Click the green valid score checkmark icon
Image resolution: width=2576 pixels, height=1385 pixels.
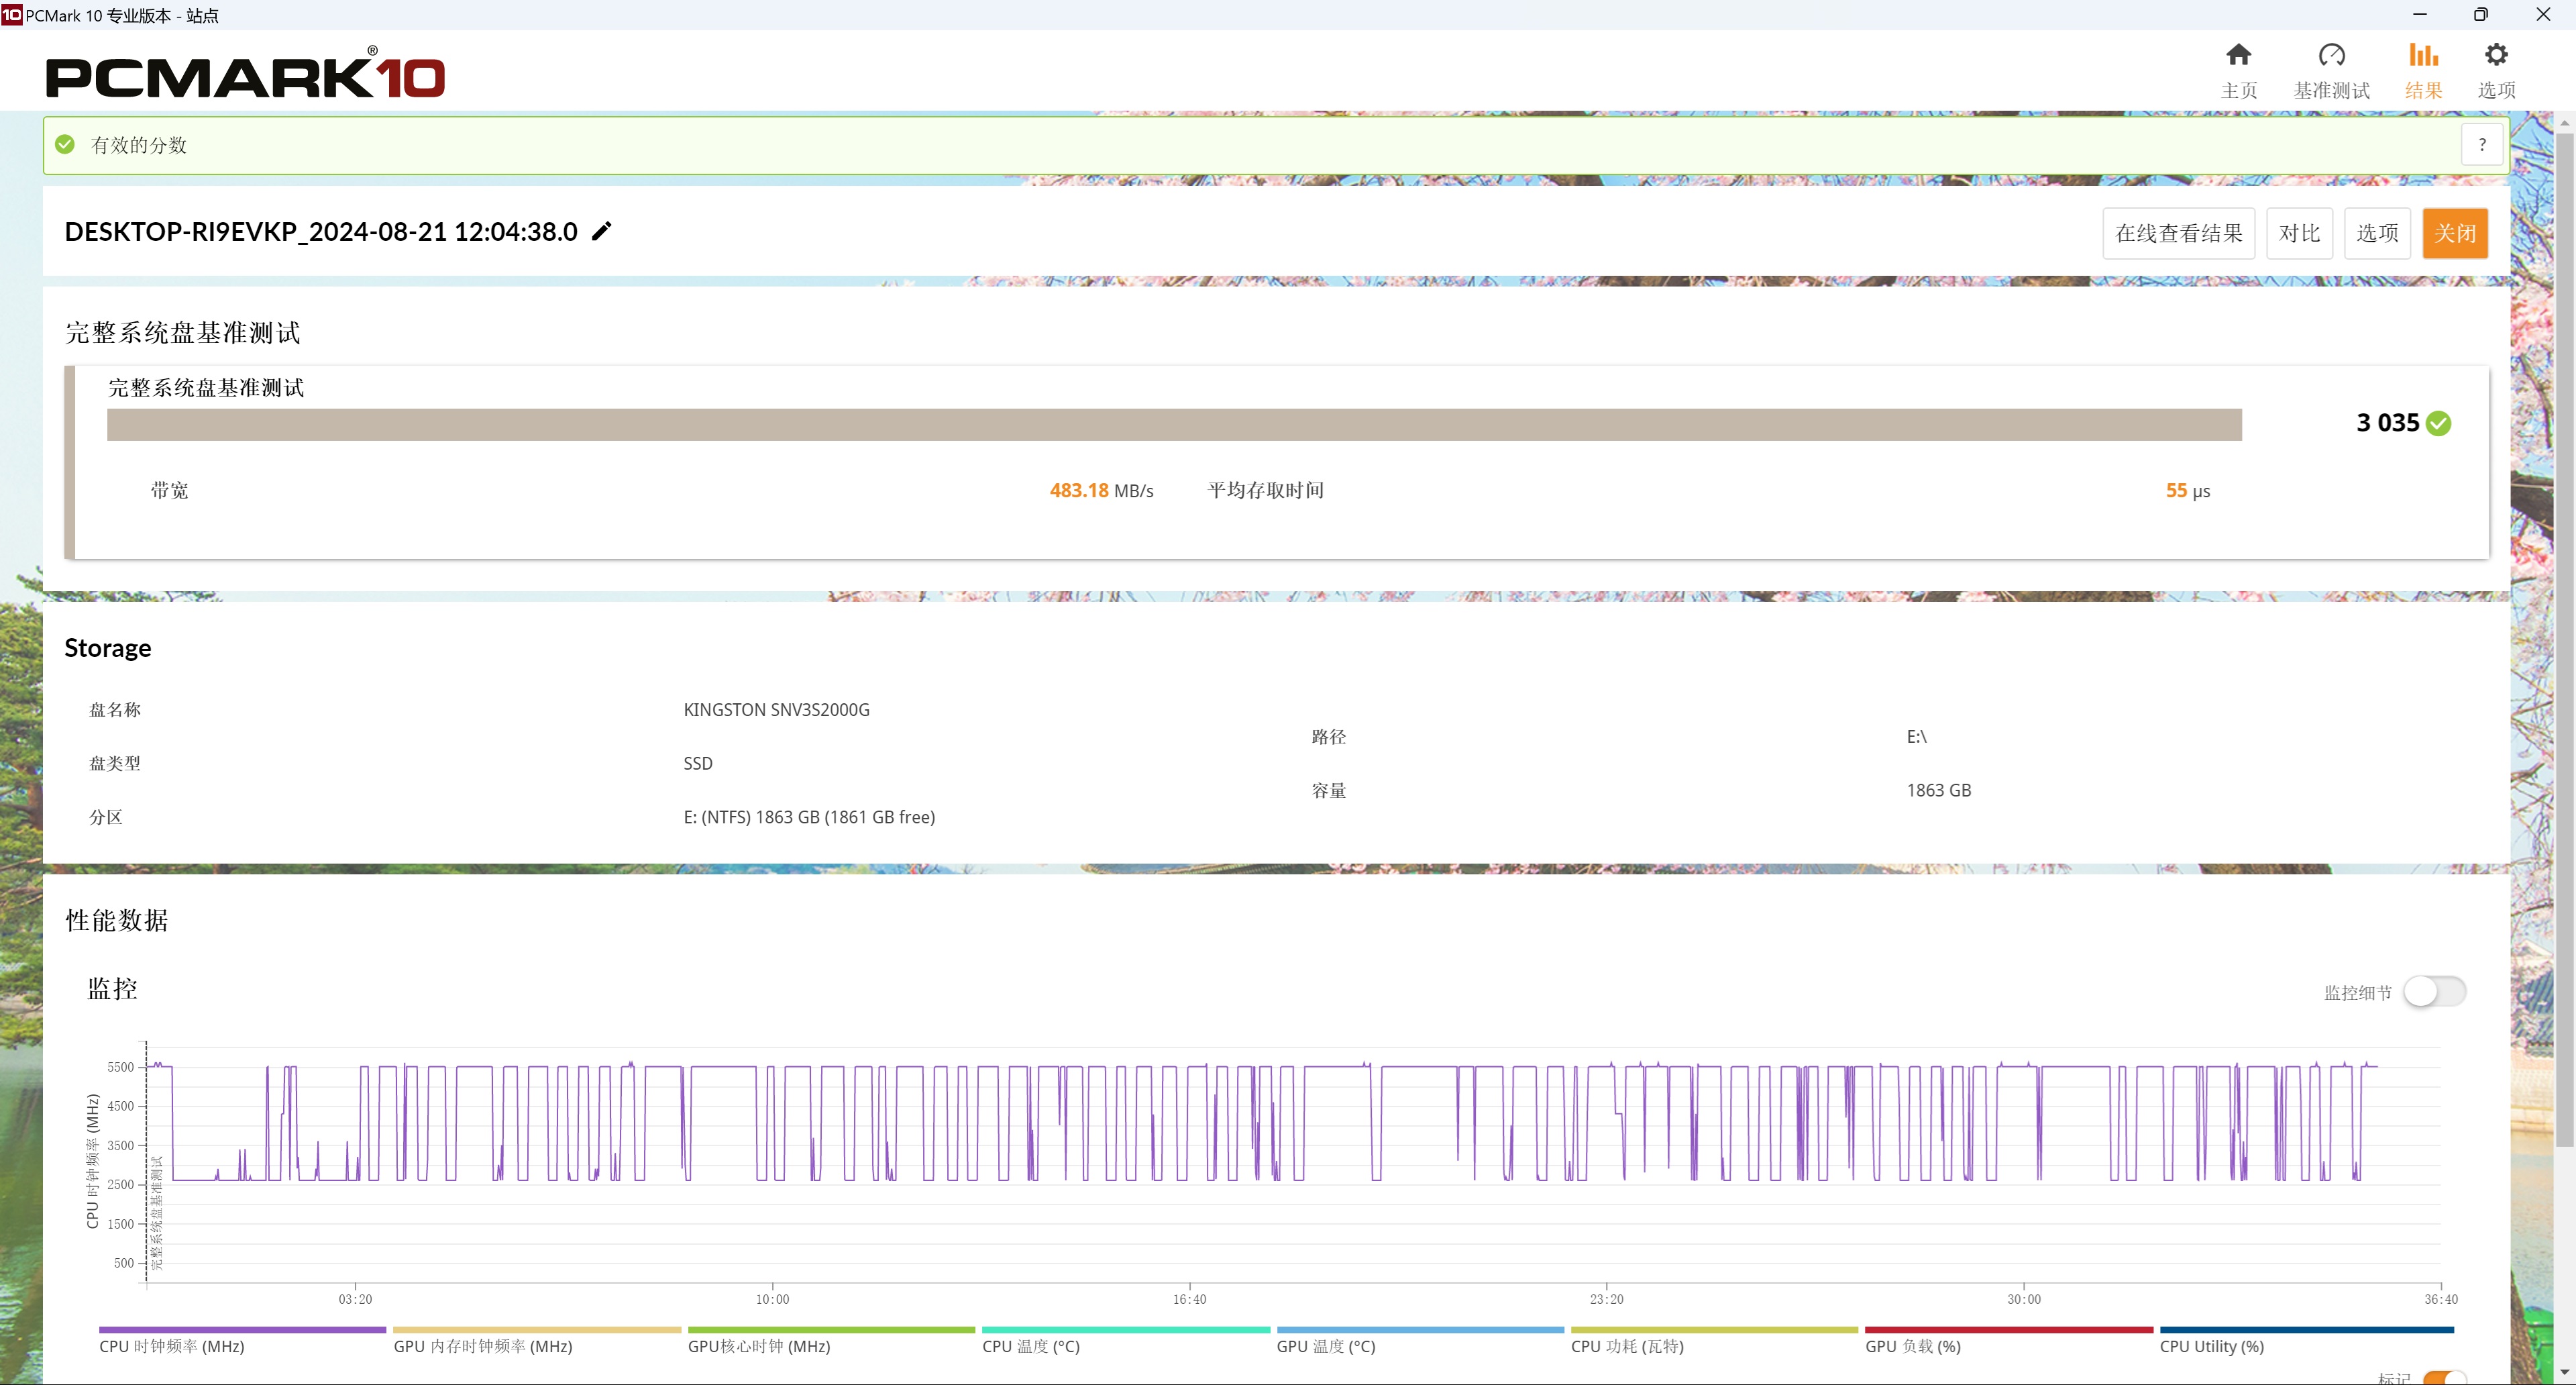click(x=65, y=145)
